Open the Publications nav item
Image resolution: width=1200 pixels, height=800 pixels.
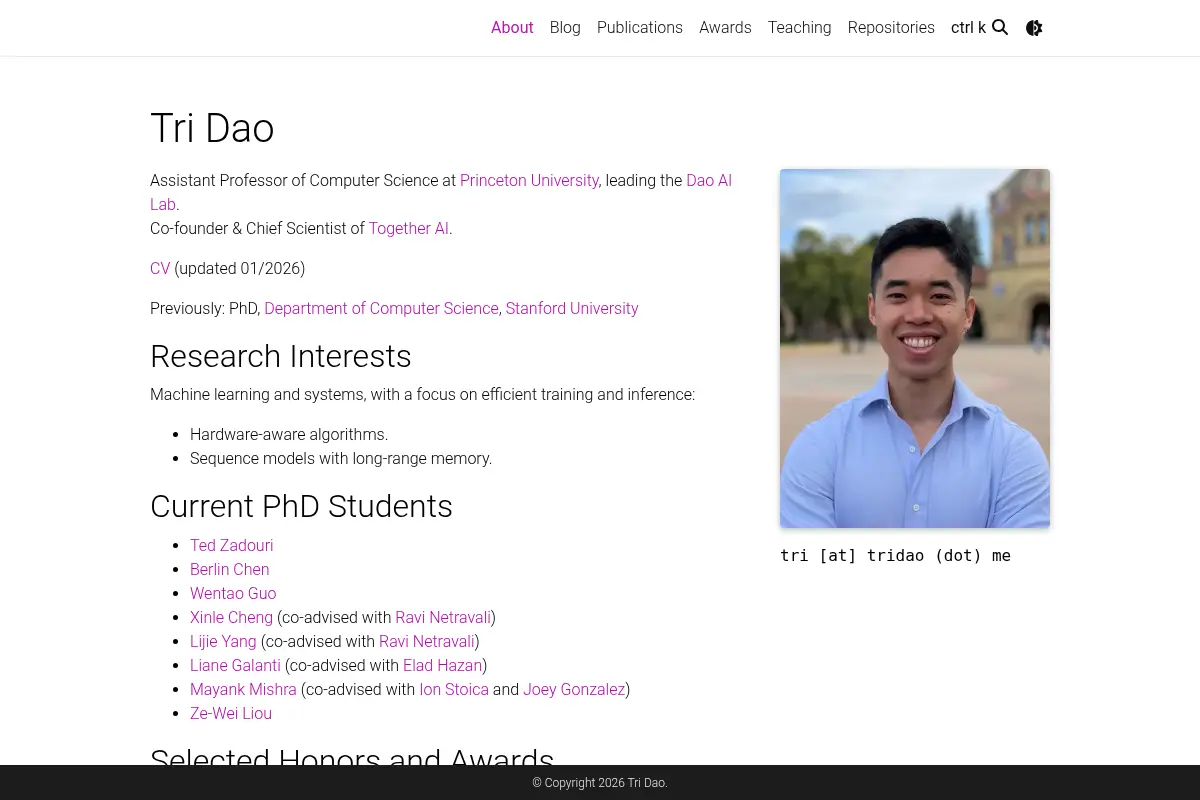[x=640, y=28]
